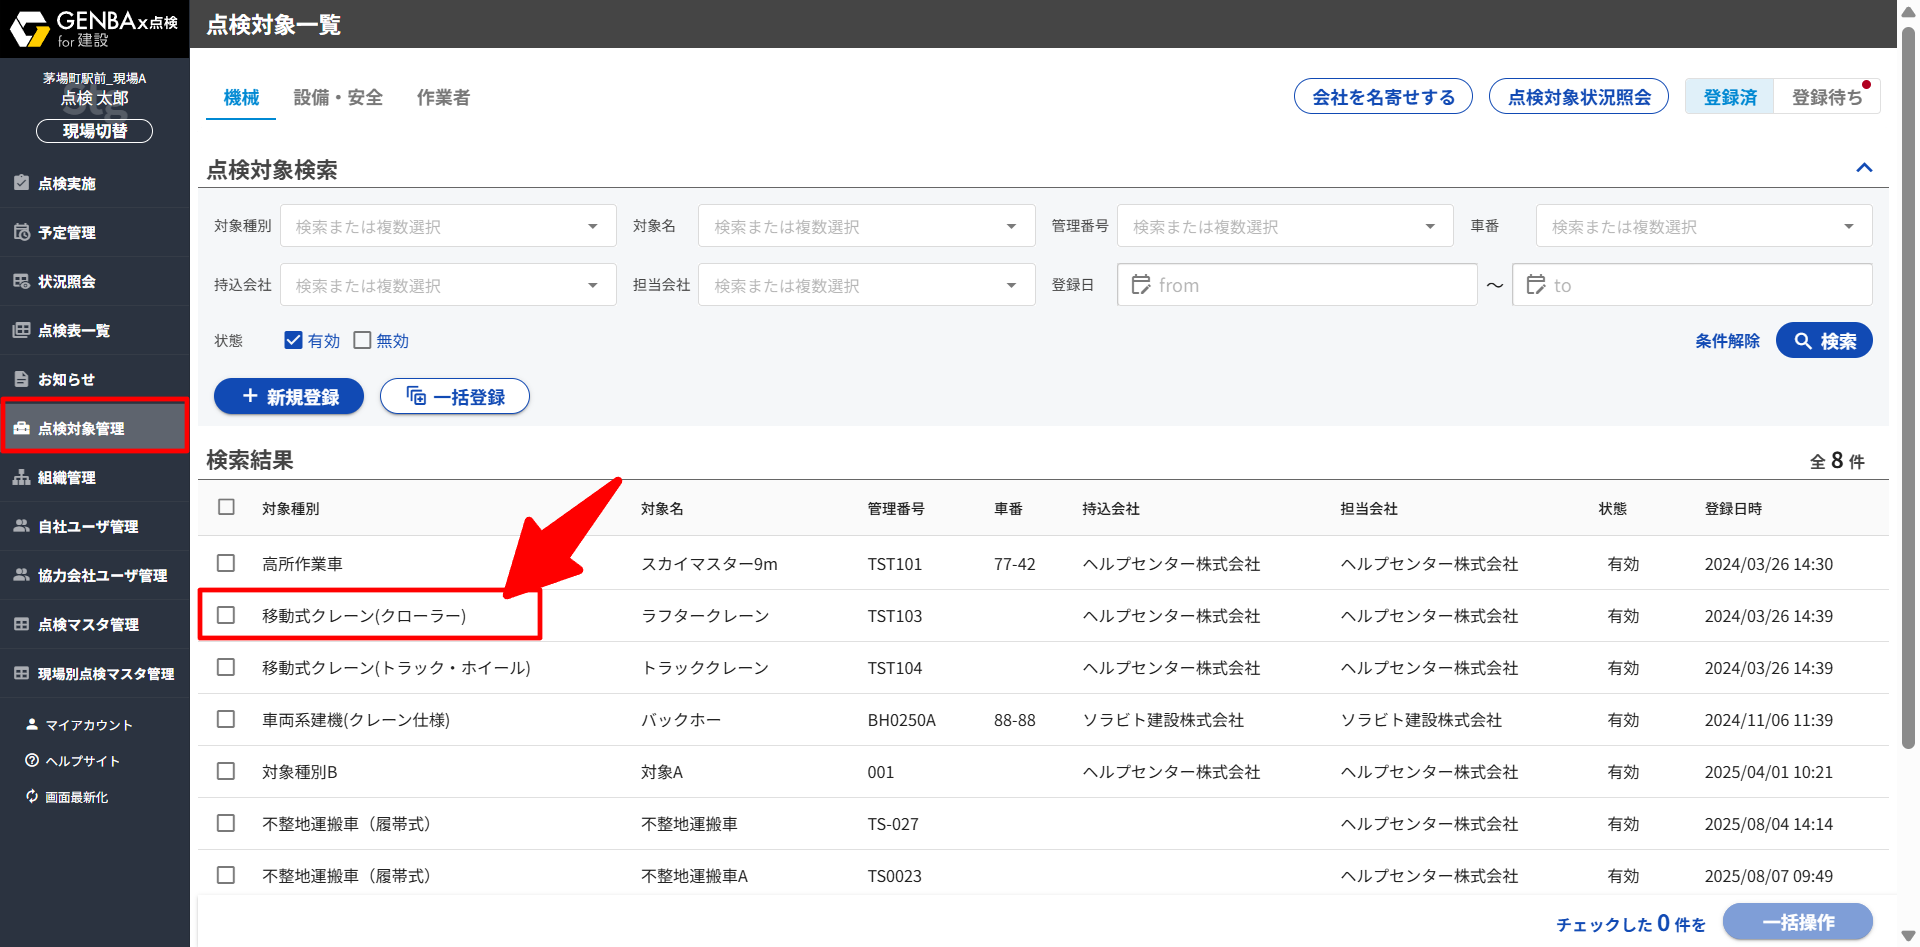Click the お知らせ document icon in sidebar
1920x947 pixels.
(x=21, y=379)
